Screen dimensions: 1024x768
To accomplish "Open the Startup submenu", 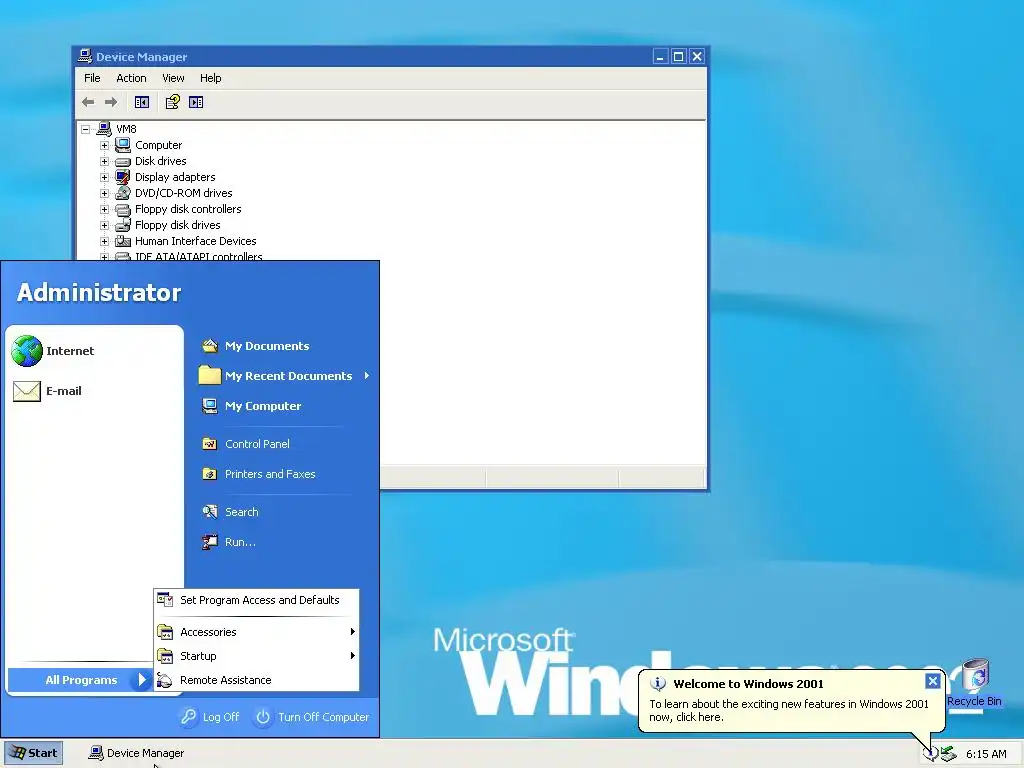I will pos(257,656).
